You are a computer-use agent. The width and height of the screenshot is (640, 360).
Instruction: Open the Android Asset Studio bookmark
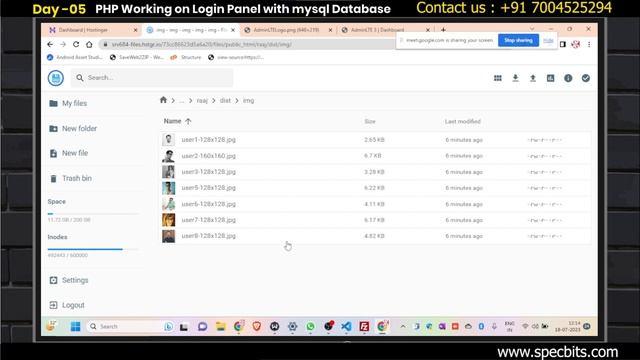[x=75, y=58]
